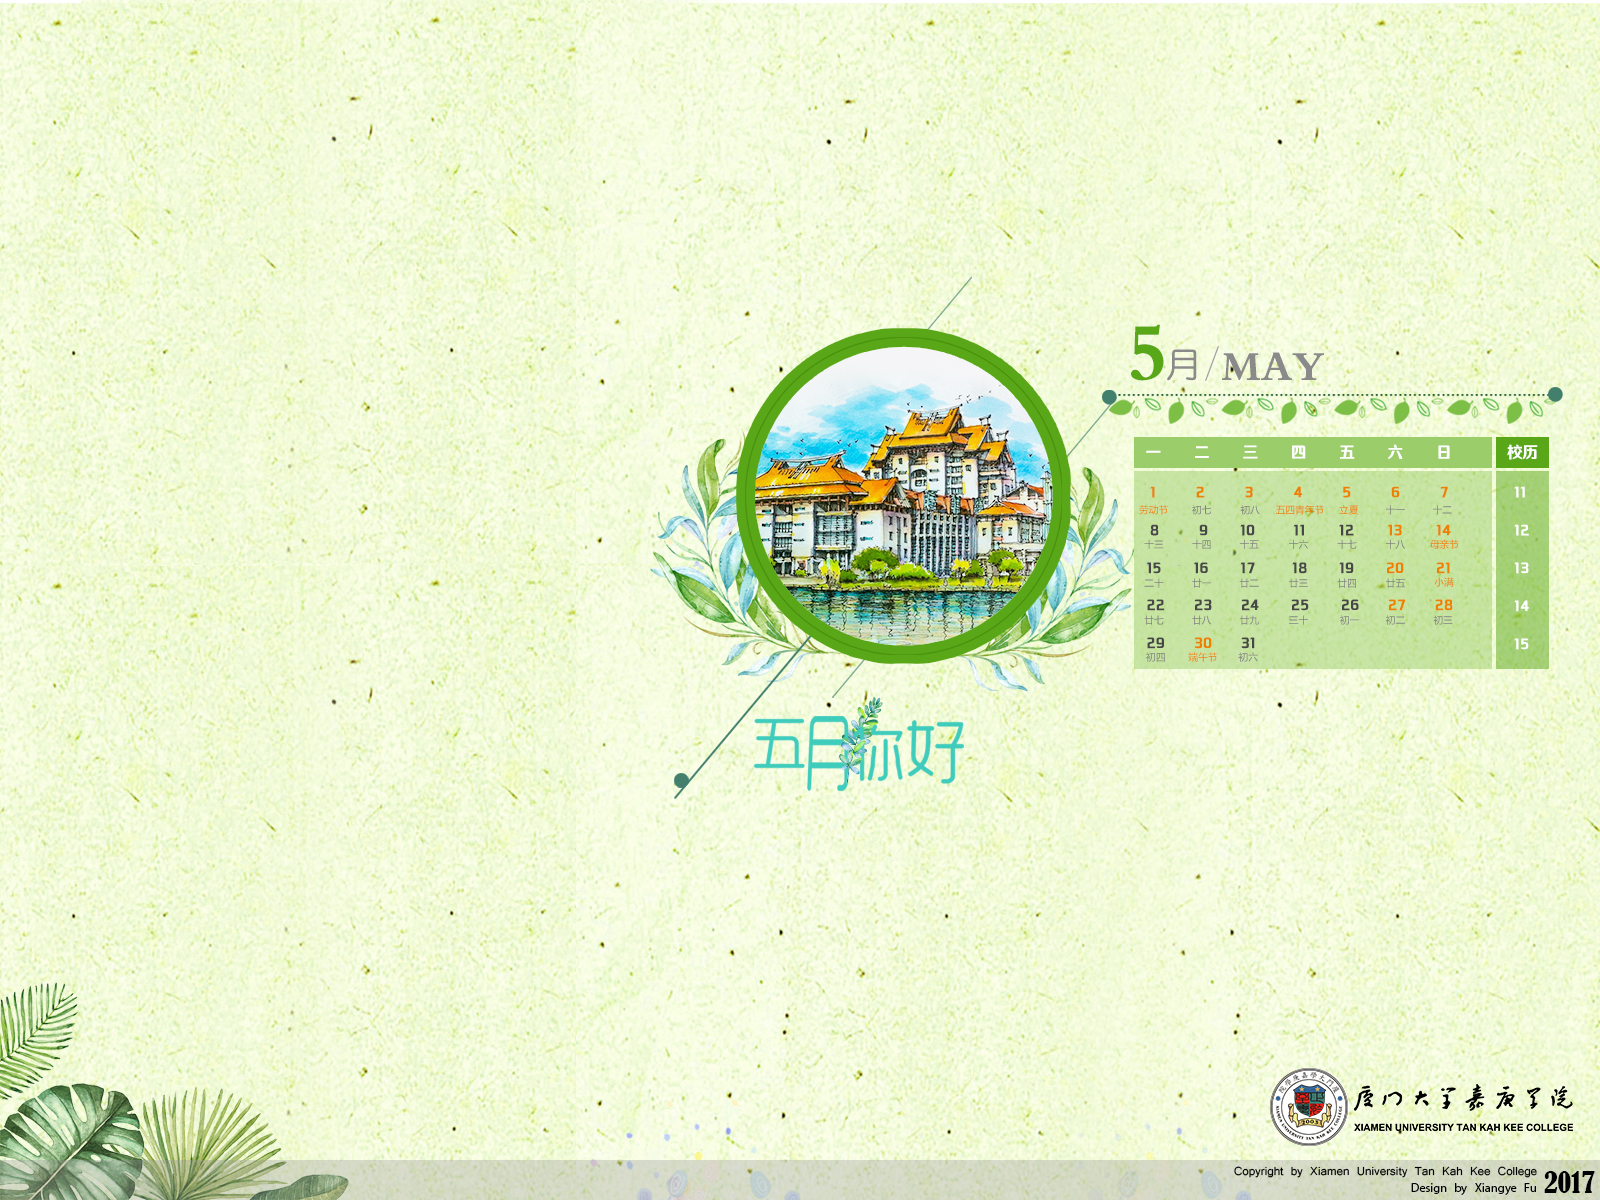Viewport: 1600px width, 1200px height.
Task: Select May 21 labeled 小满
Action: tap(1443, 574)
